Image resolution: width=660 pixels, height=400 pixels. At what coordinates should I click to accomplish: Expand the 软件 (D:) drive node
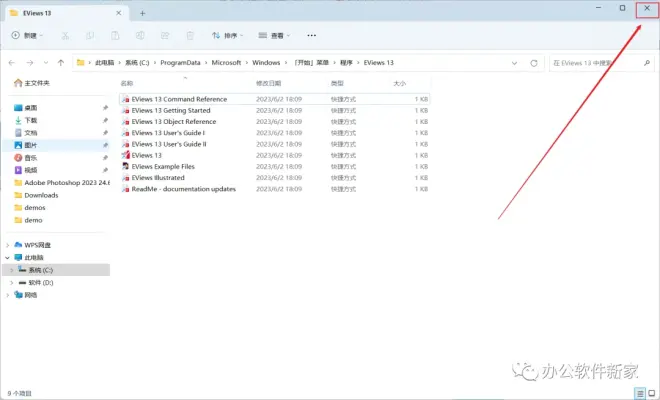[13, 282]
